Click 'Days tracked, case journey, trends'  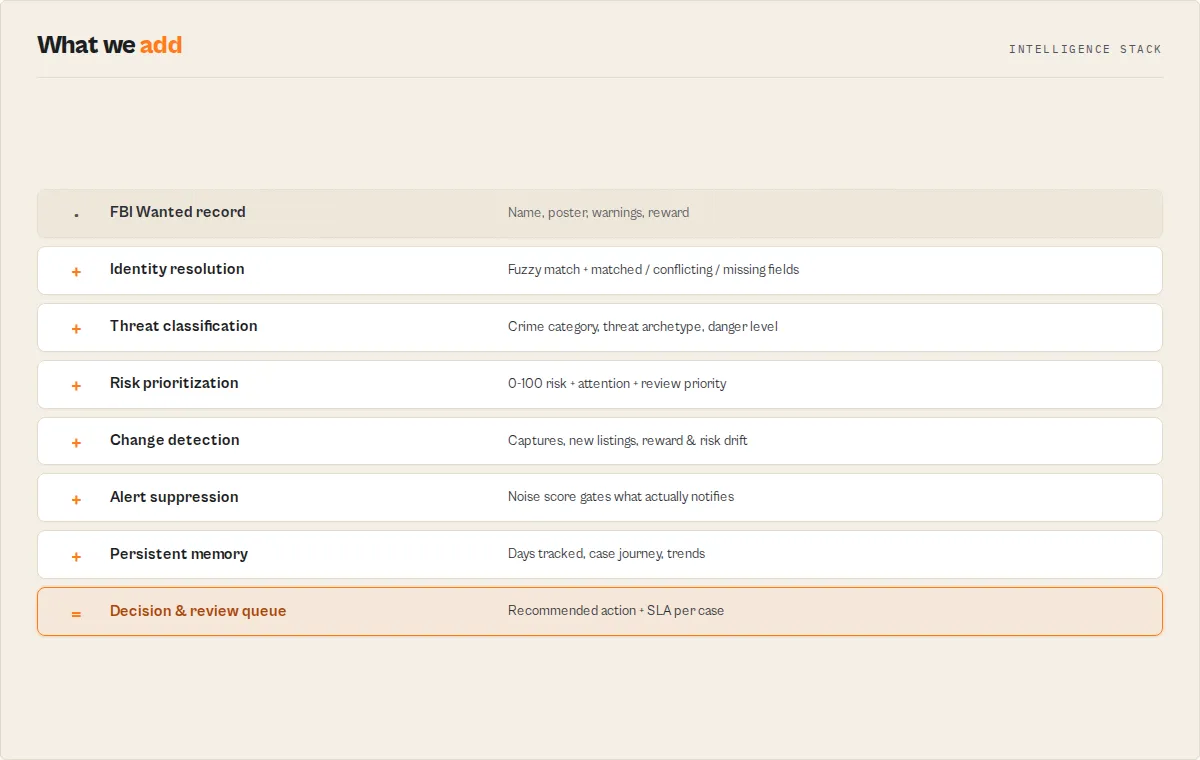point(606,554)
